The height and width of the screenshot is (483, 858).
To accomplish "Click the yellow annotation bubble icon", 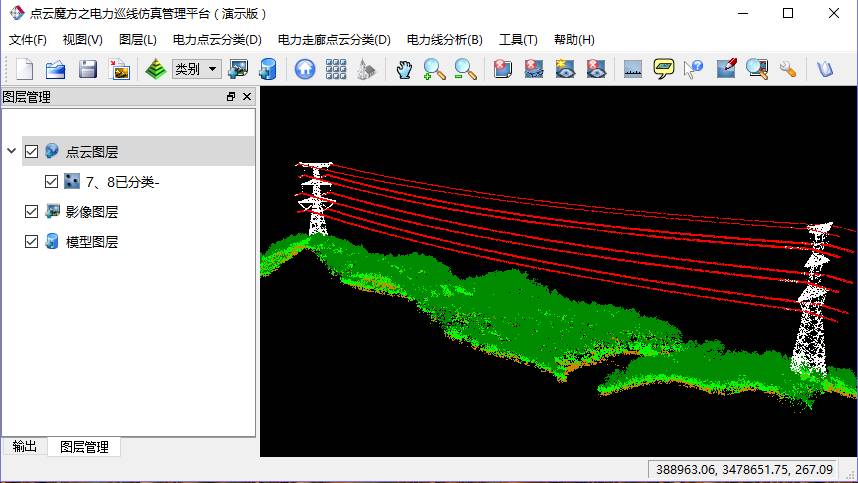I will coord(663,69).
